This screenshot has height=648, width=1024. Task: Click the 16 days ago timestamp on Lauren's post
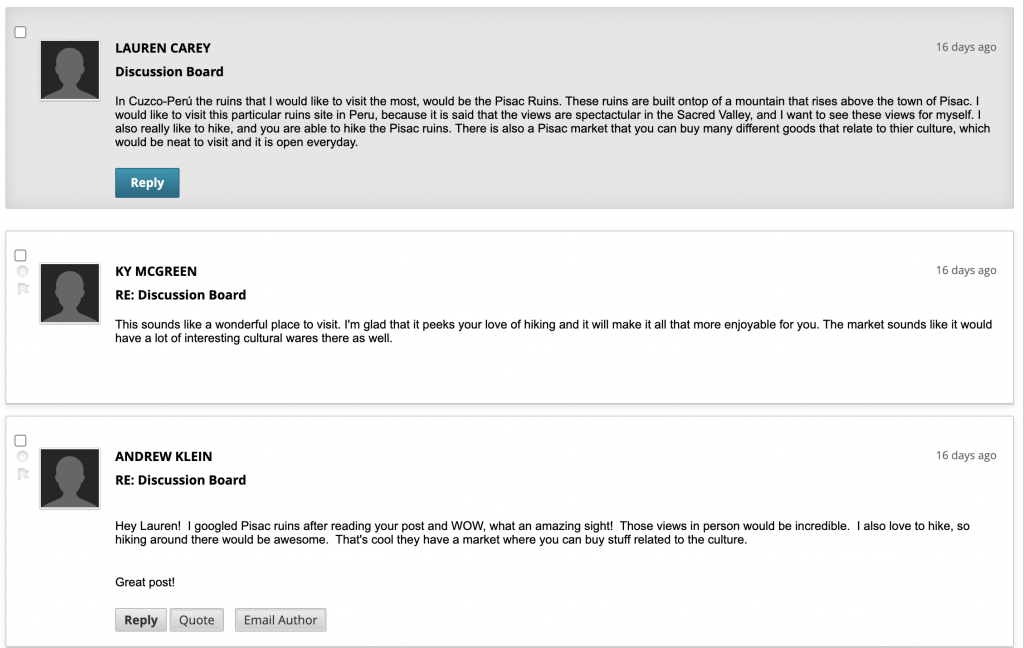tap(966, 47)
